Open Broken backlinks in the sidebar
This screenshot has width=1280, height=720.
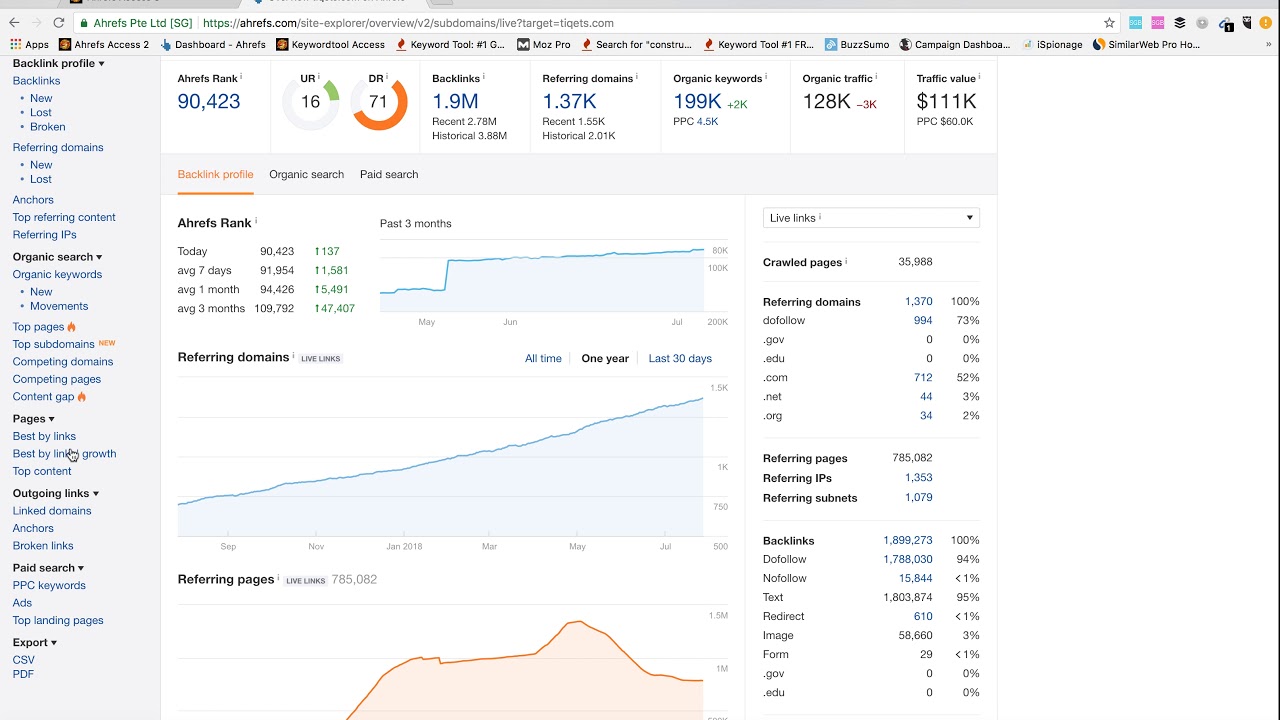tap(47, 127)
